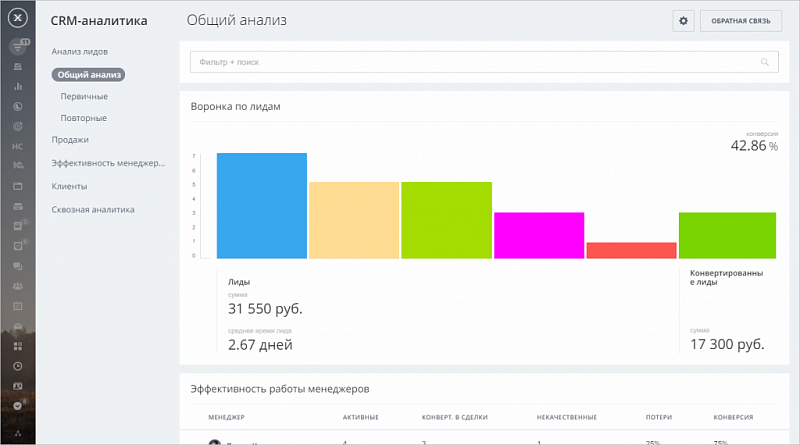Viewport: 800px width, 445px height.
Task: Click the round X close icon in sidebar
Action: 18,19
